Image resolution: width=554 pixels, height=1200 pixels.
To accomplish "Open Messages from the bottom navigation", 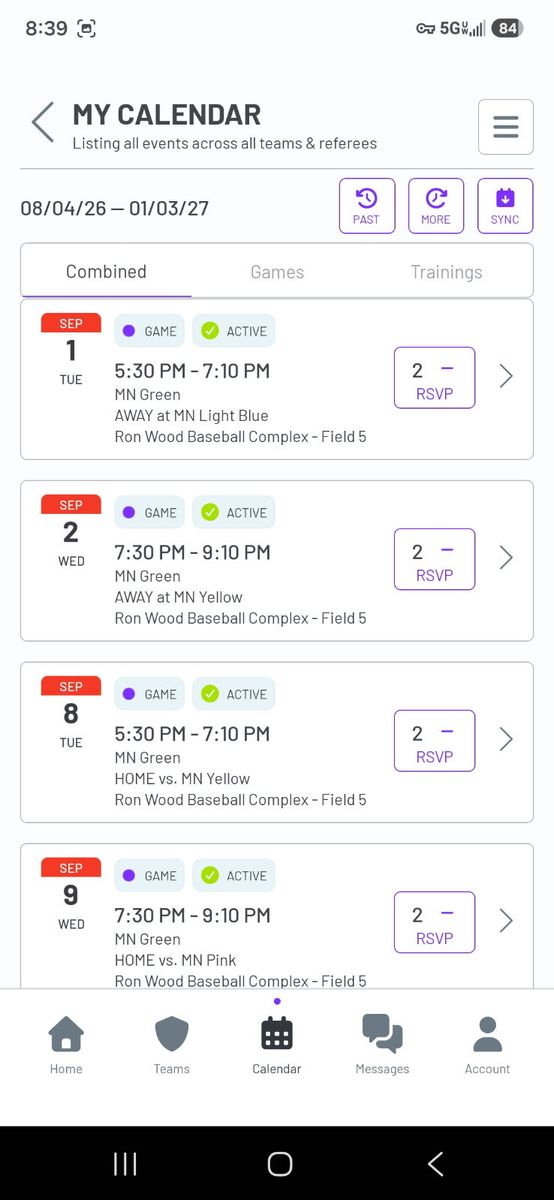I will (382, 1044).
